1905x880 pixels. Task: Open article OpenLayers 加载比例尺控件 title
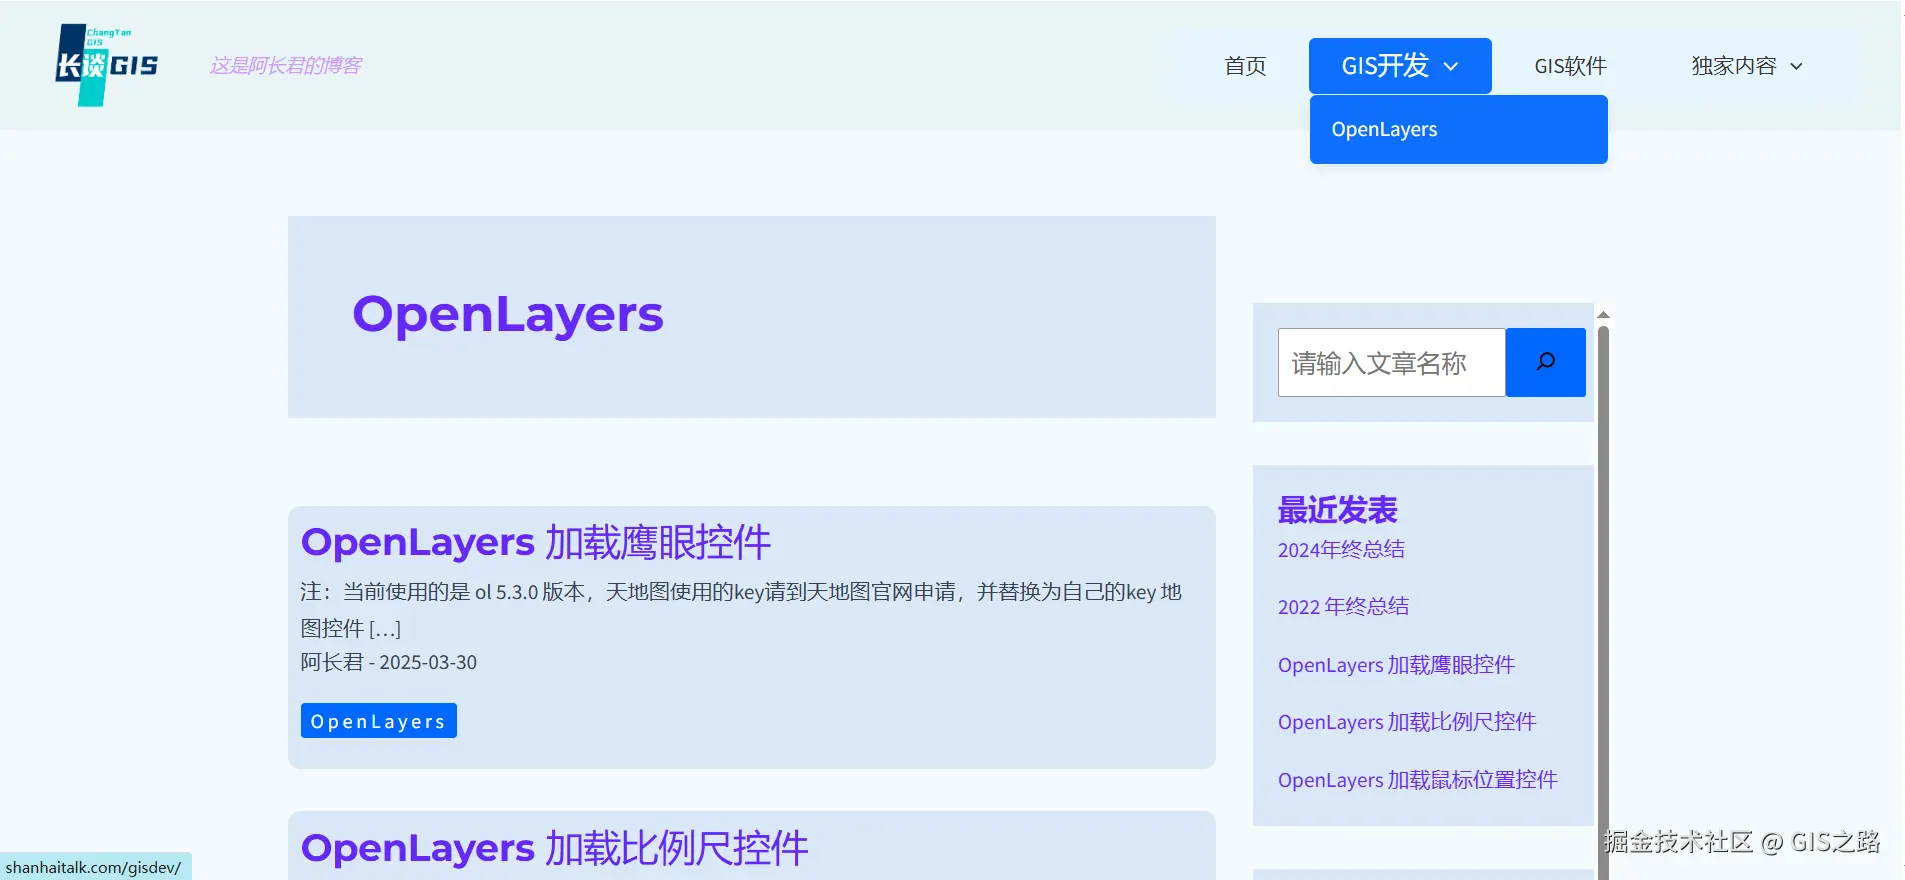pyautogui.click(x=554, y=848)
